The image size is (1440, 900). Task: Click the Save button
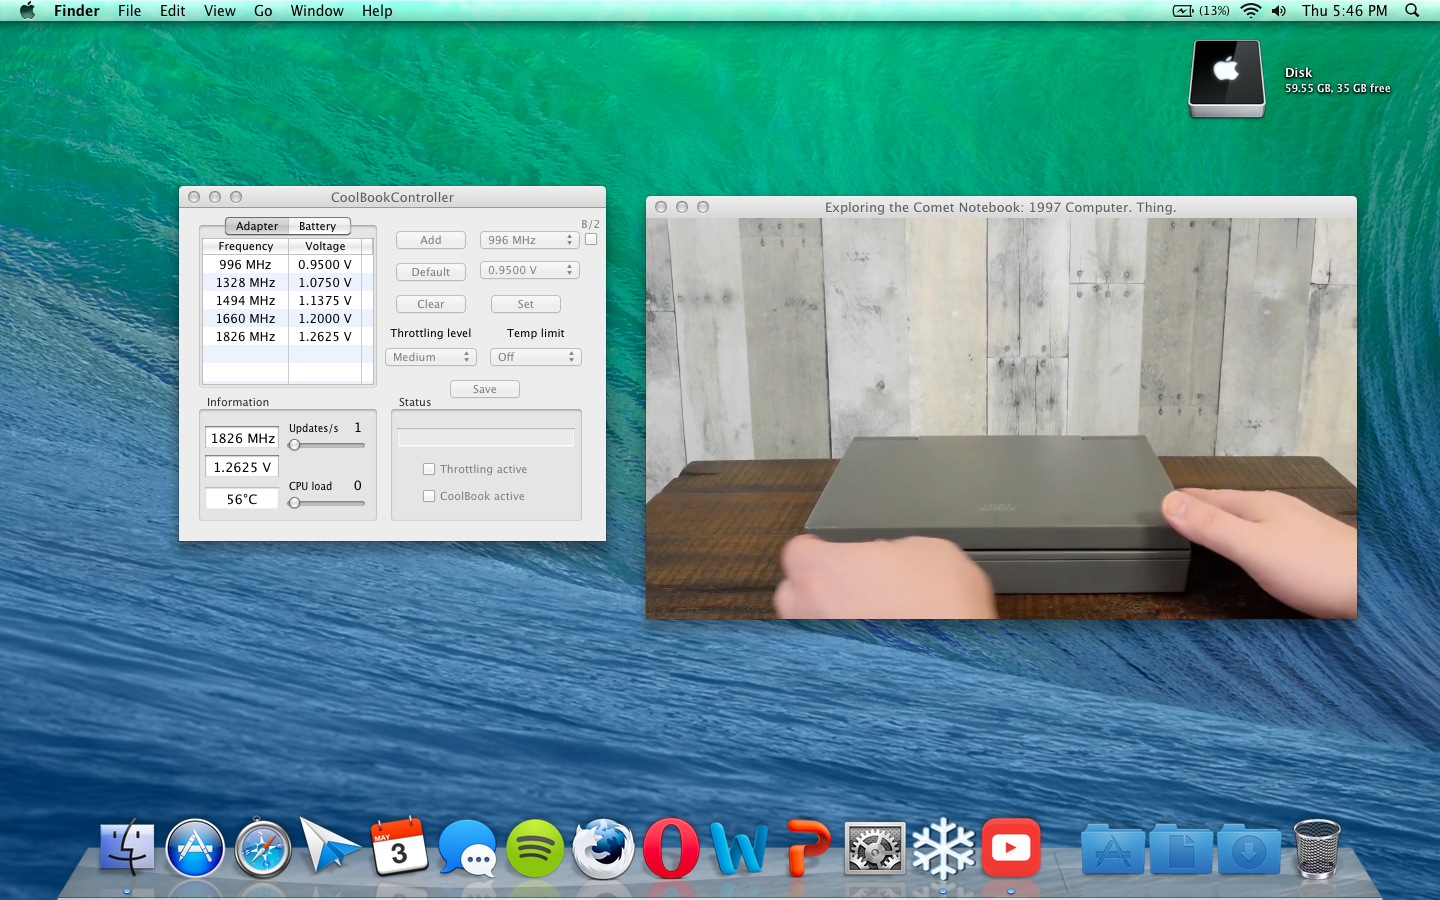pyautogui.click(x=485, y=389)
